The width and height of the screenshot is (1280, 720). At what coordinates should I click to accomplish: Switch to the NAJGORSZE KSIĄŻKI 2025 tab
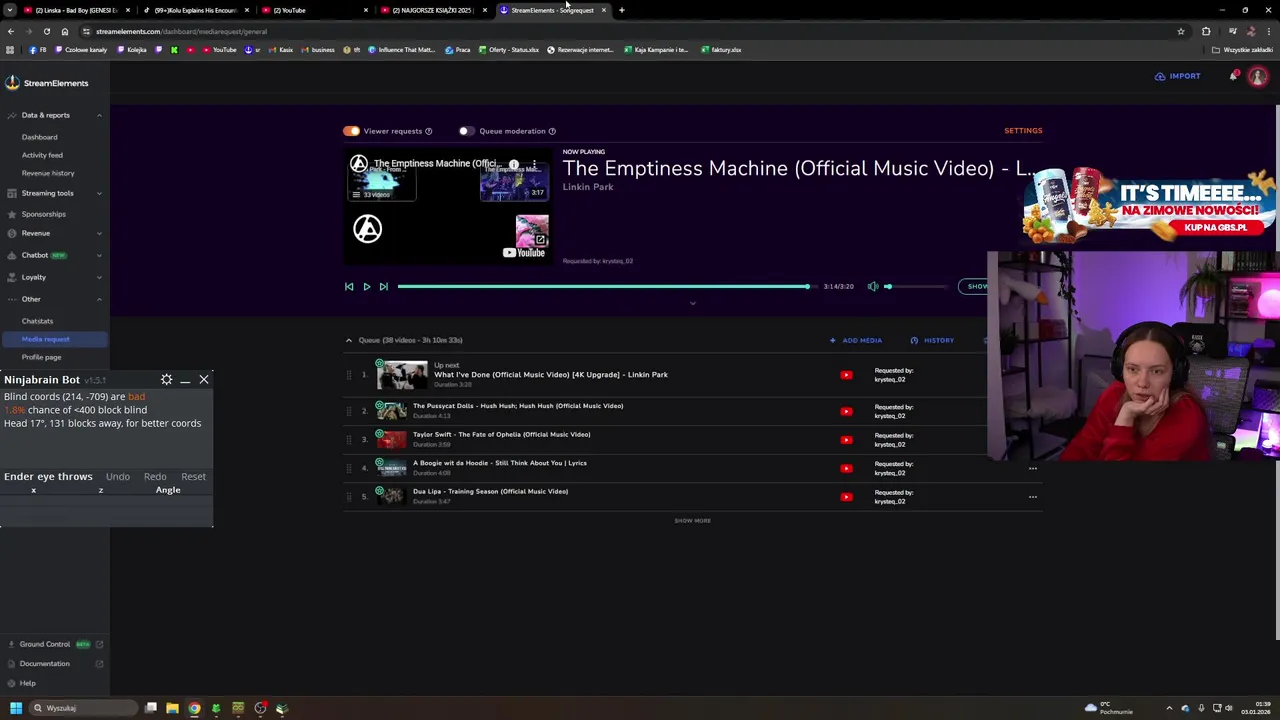[x=431, y=10]
